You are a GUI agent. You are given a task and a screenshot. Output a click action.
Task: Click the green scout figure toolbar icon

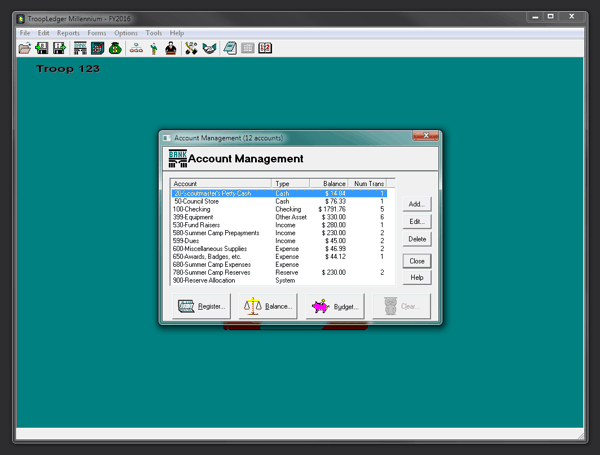tap(153, 48)
